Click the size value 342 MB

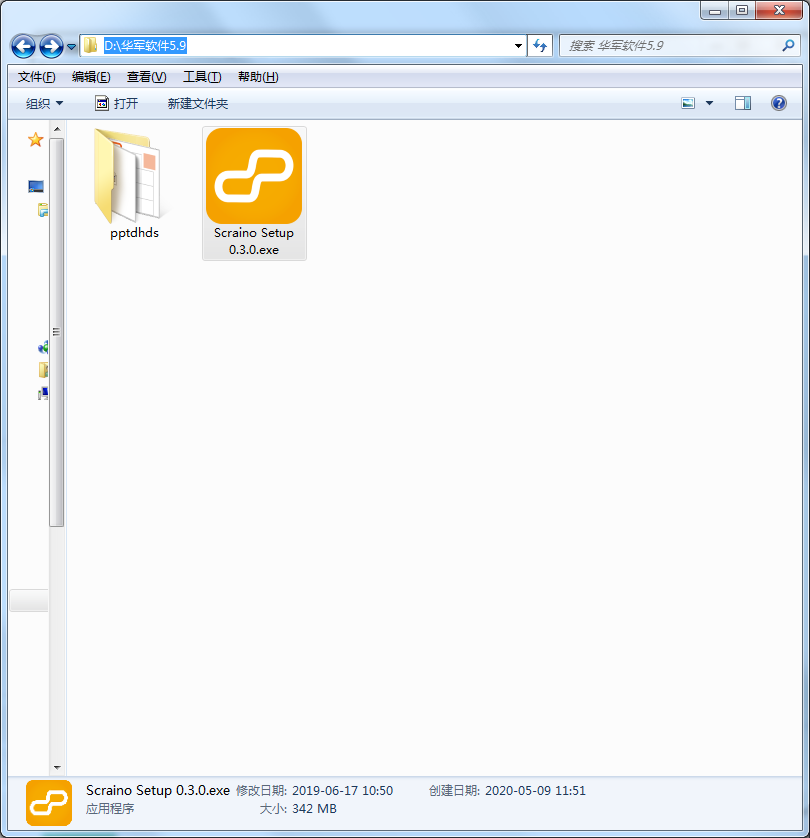(x=314, y=809)
